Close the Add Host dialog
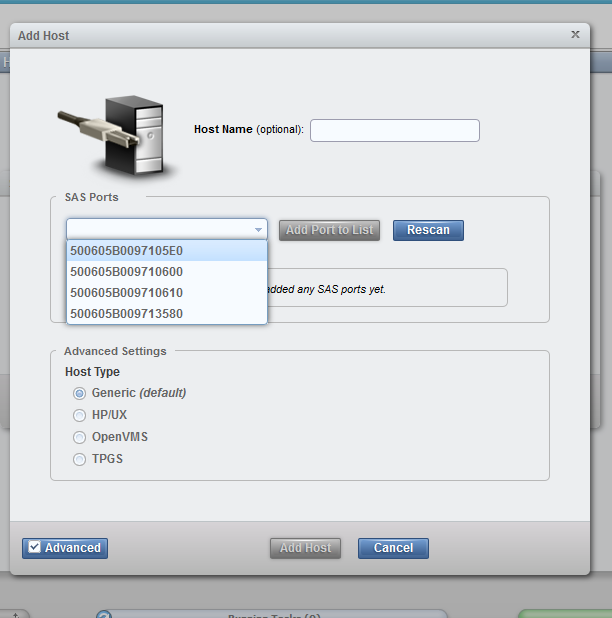This screenshot has width=612, height=618. pyautogui.click(x=575, y=35)
